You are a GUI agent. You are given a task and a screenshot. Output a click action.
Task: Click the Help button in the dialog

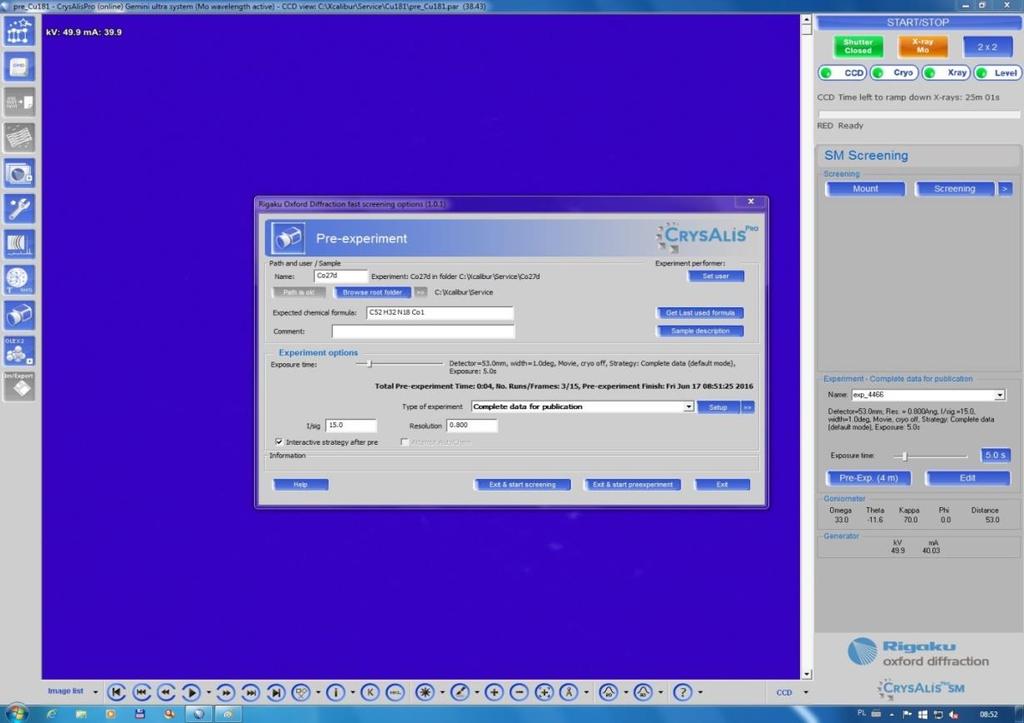tap(300, 485)
